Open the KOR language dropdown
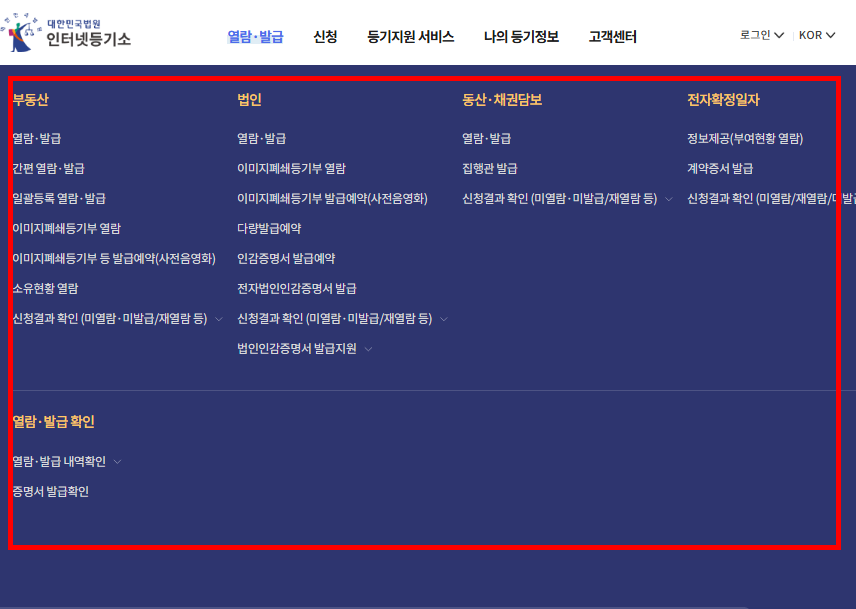The image size is (856, 609). pyautogui.click(x=818, y=33)
